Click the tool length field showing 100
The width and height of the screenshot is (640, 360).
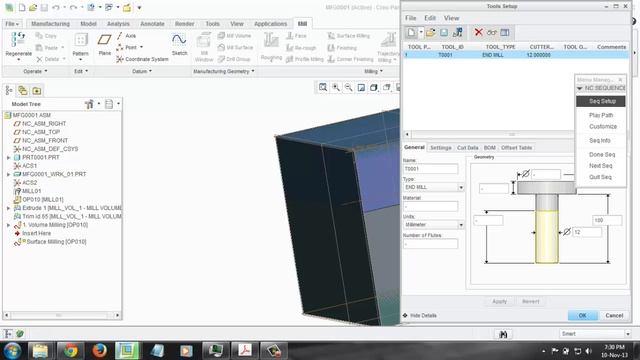(x=607, y=220)
